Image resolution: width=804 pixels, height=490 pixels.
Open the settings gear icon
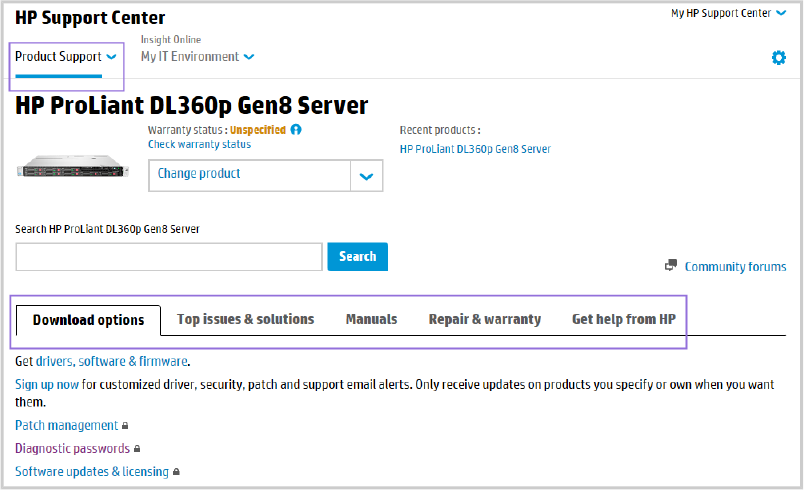point(778,57)
